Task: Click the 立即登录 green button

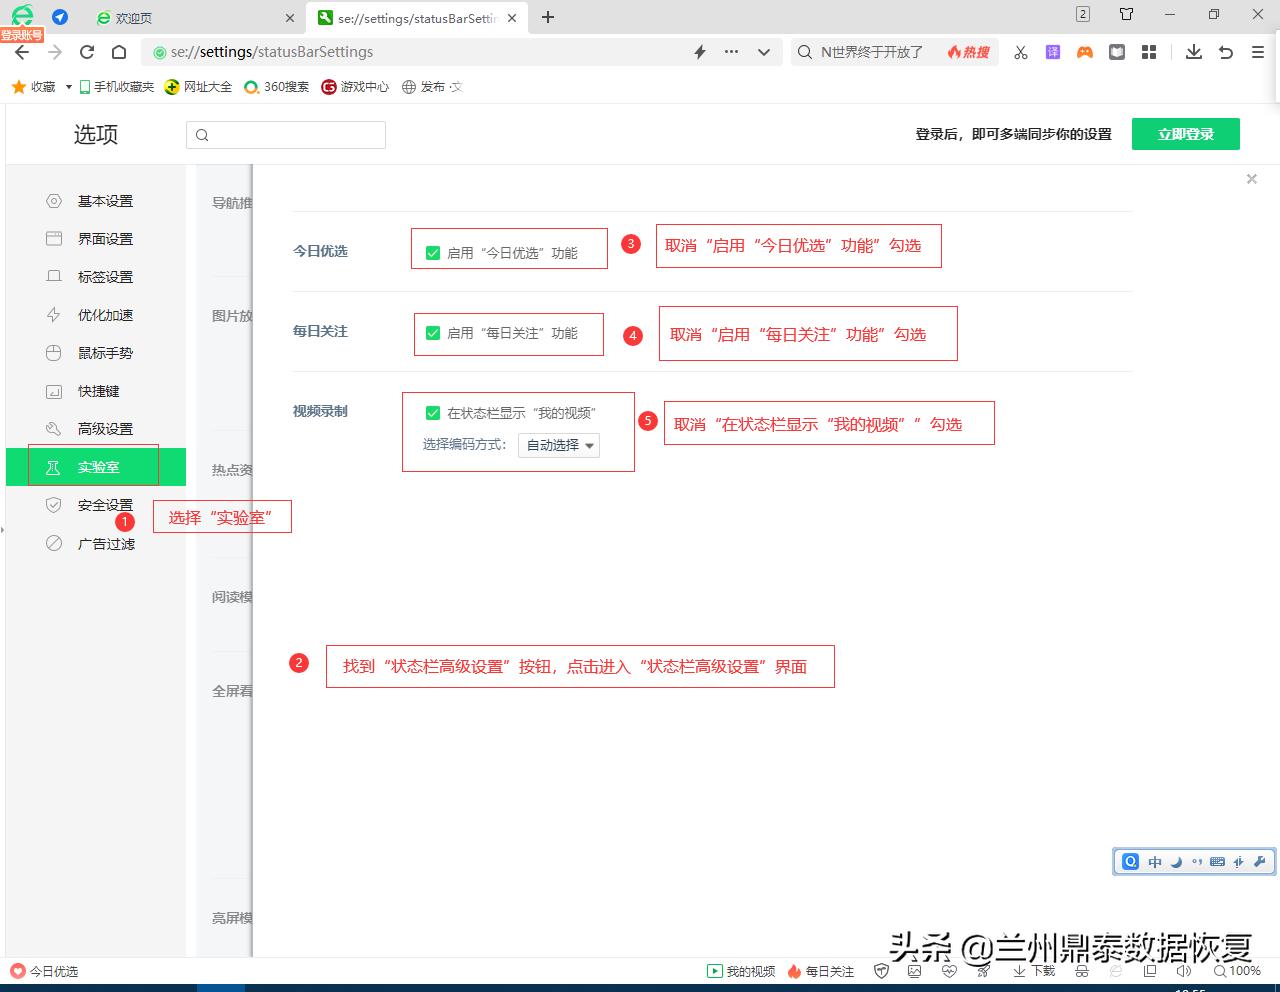Action: coord(1185,133)
